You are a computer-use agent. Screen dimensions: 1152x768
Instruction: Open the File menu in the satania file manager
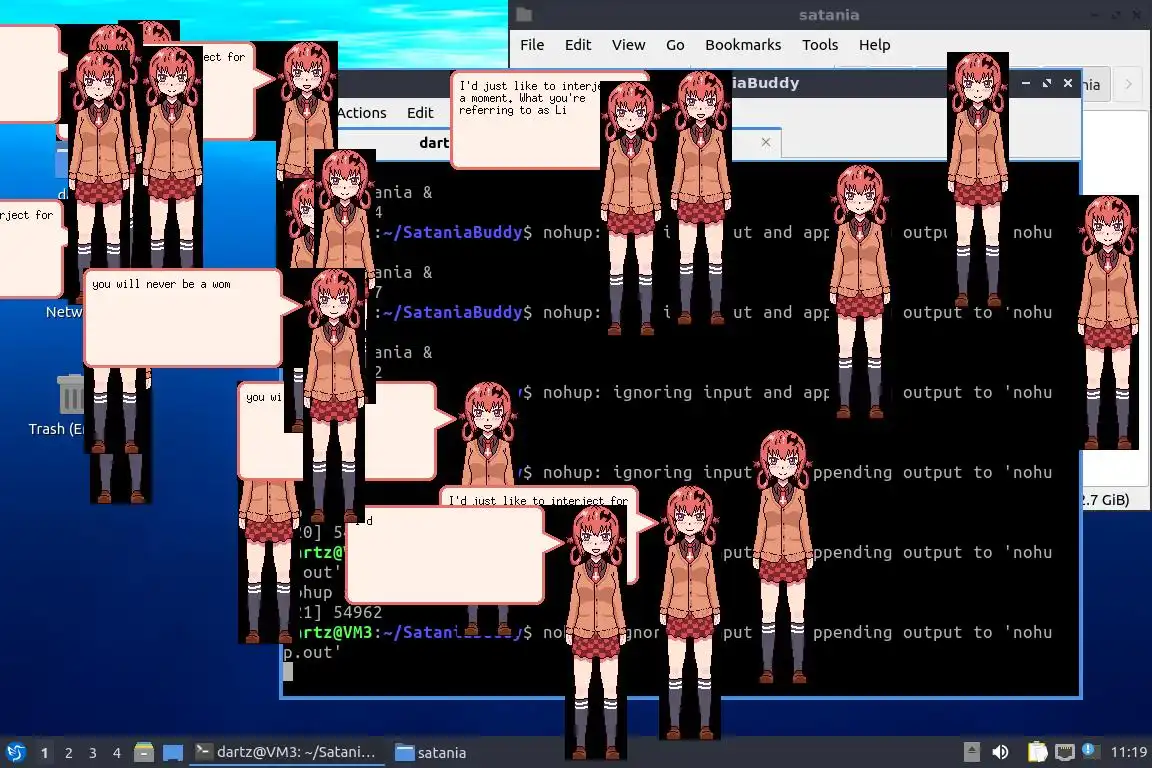point(532,45)
